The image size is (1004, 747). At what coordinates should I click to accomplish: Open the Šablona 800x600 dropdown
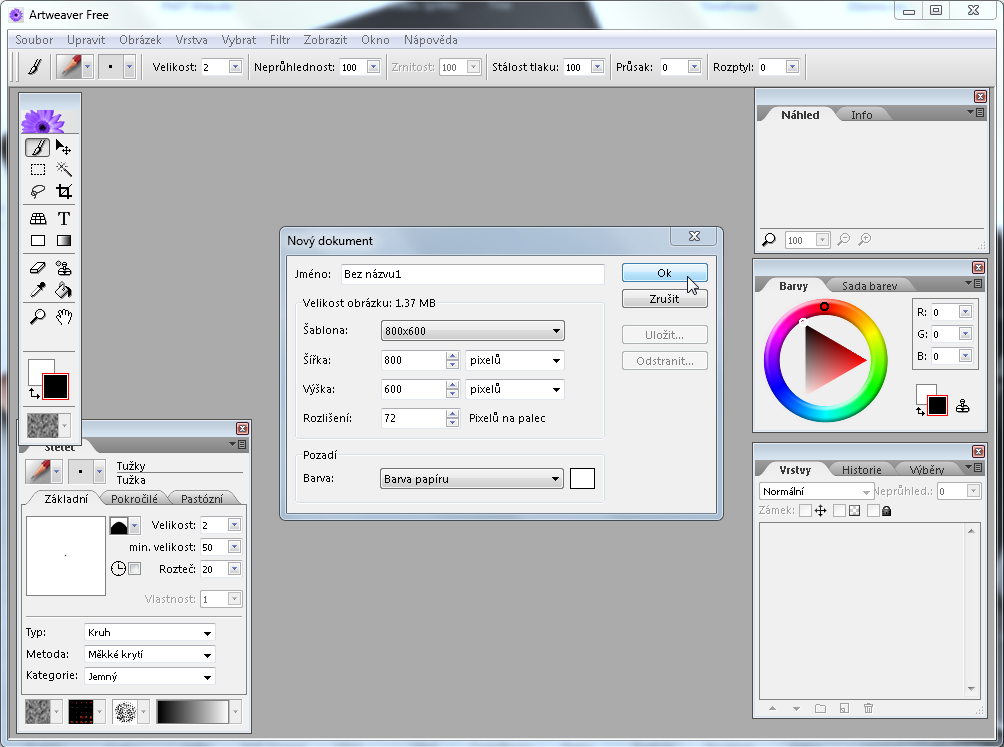pos(472,331)
